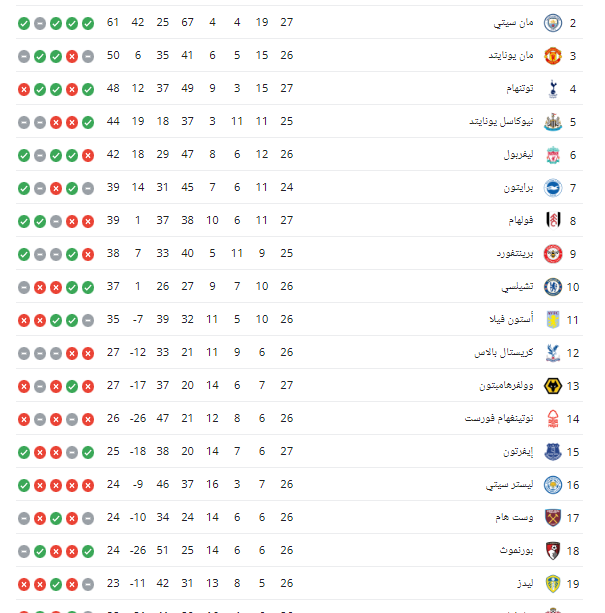Click the ليستر سيتي team link
The height and width of the screenshot is (613, 605).
(x=507, y=484)
